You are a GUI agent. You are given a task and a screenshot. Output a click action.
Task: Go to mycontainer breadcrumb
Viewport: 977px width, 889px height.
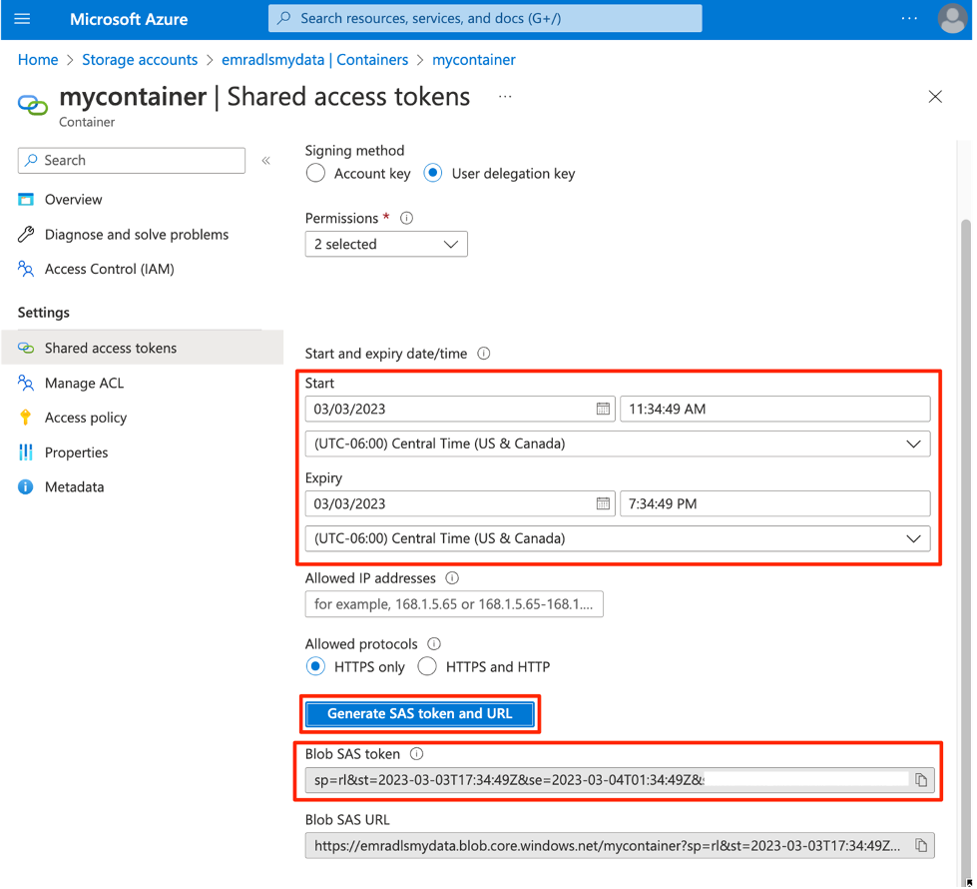click(x=474, y=60)
